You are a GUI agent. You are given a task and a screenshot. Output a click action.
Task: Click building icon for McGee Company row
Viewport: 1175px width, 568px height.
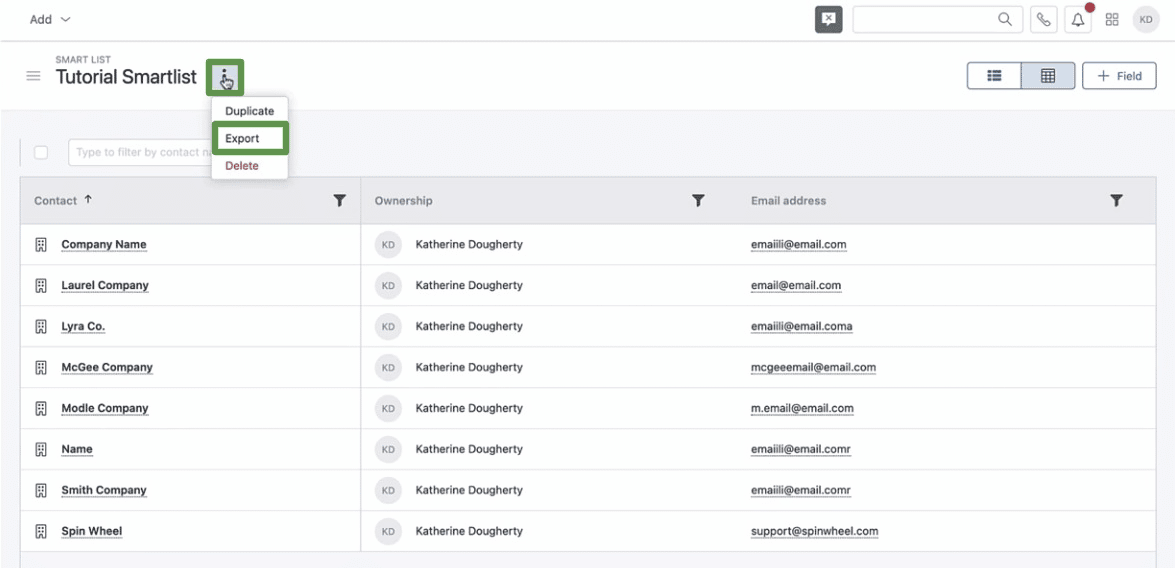pyautogui.click(x=41, y=367)
